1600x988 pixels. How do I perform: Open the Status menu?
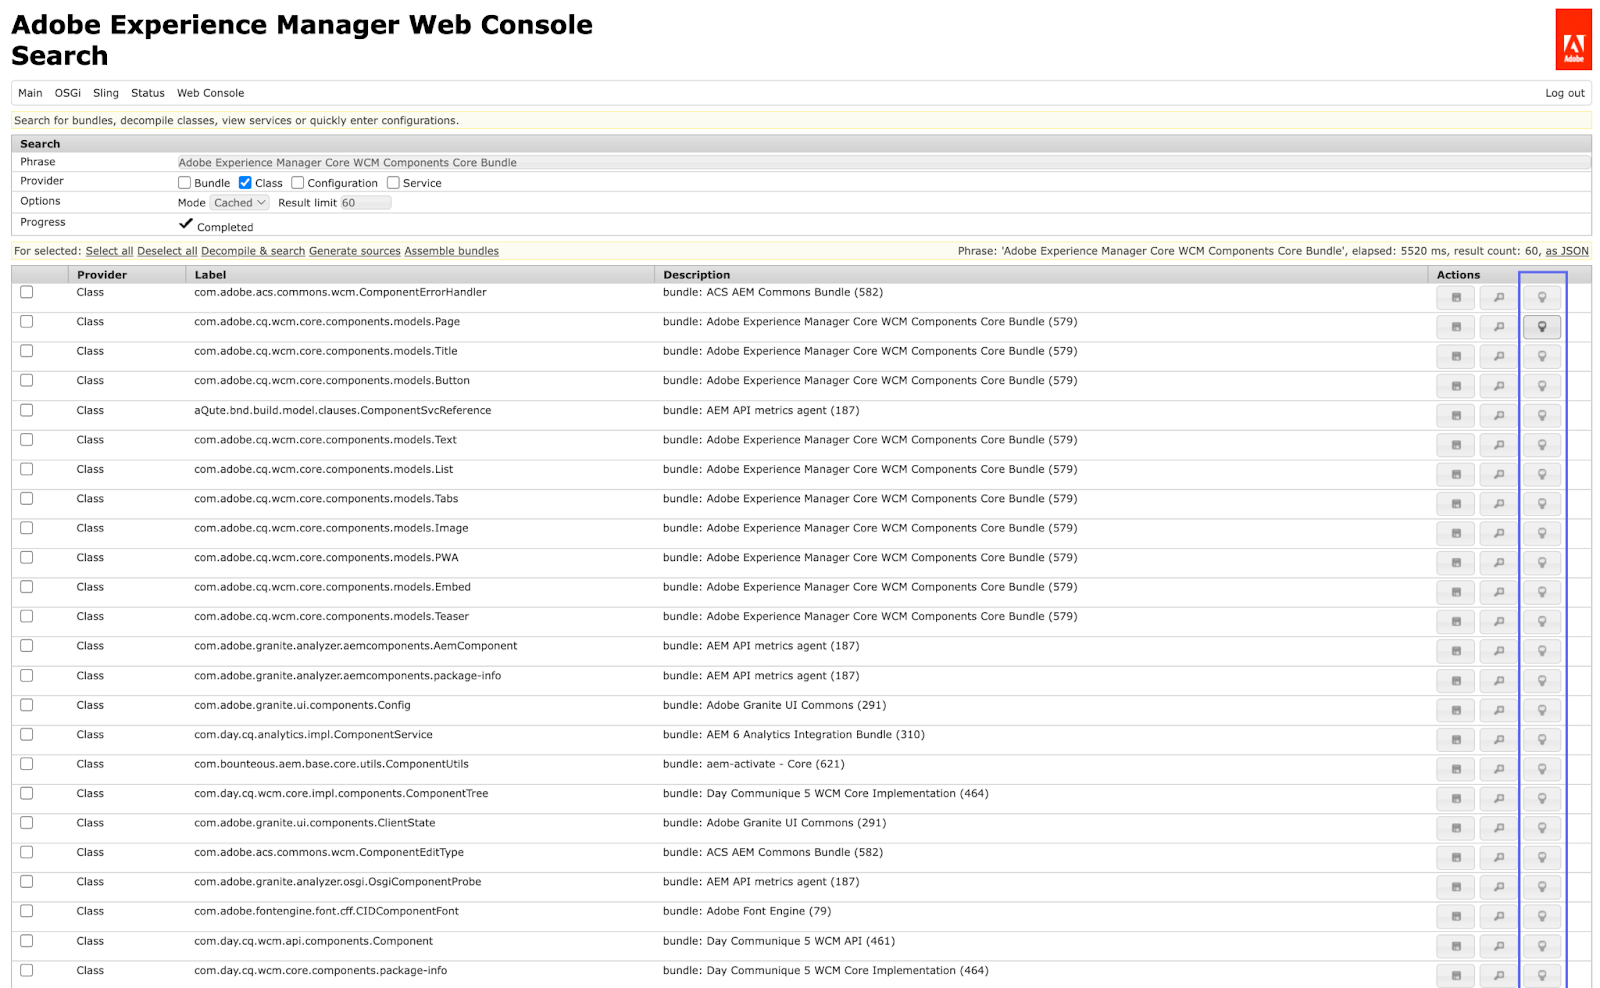pyautogui.click(x=148, y=93)
